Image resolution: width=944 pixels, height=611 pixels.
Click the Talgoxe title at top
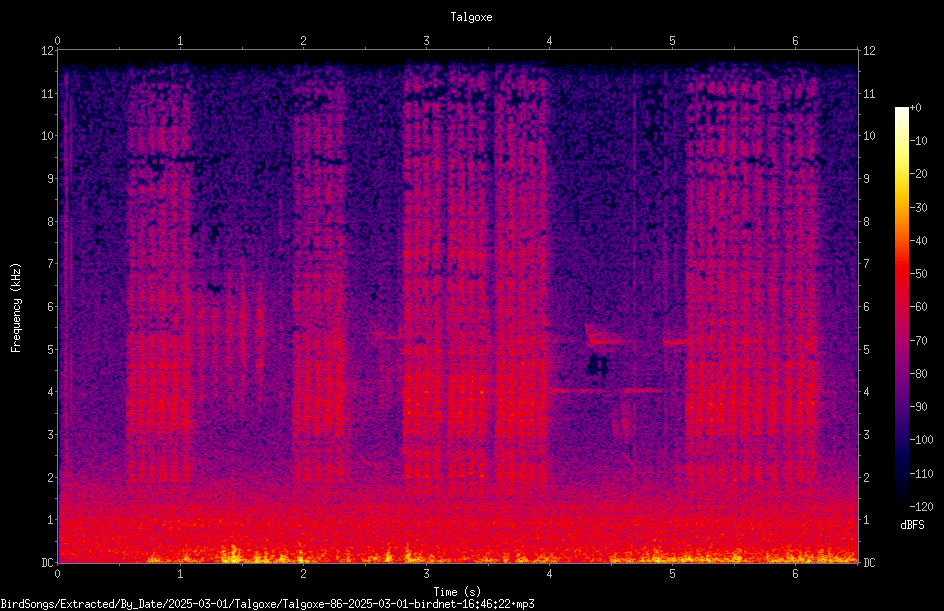(471, 17)
